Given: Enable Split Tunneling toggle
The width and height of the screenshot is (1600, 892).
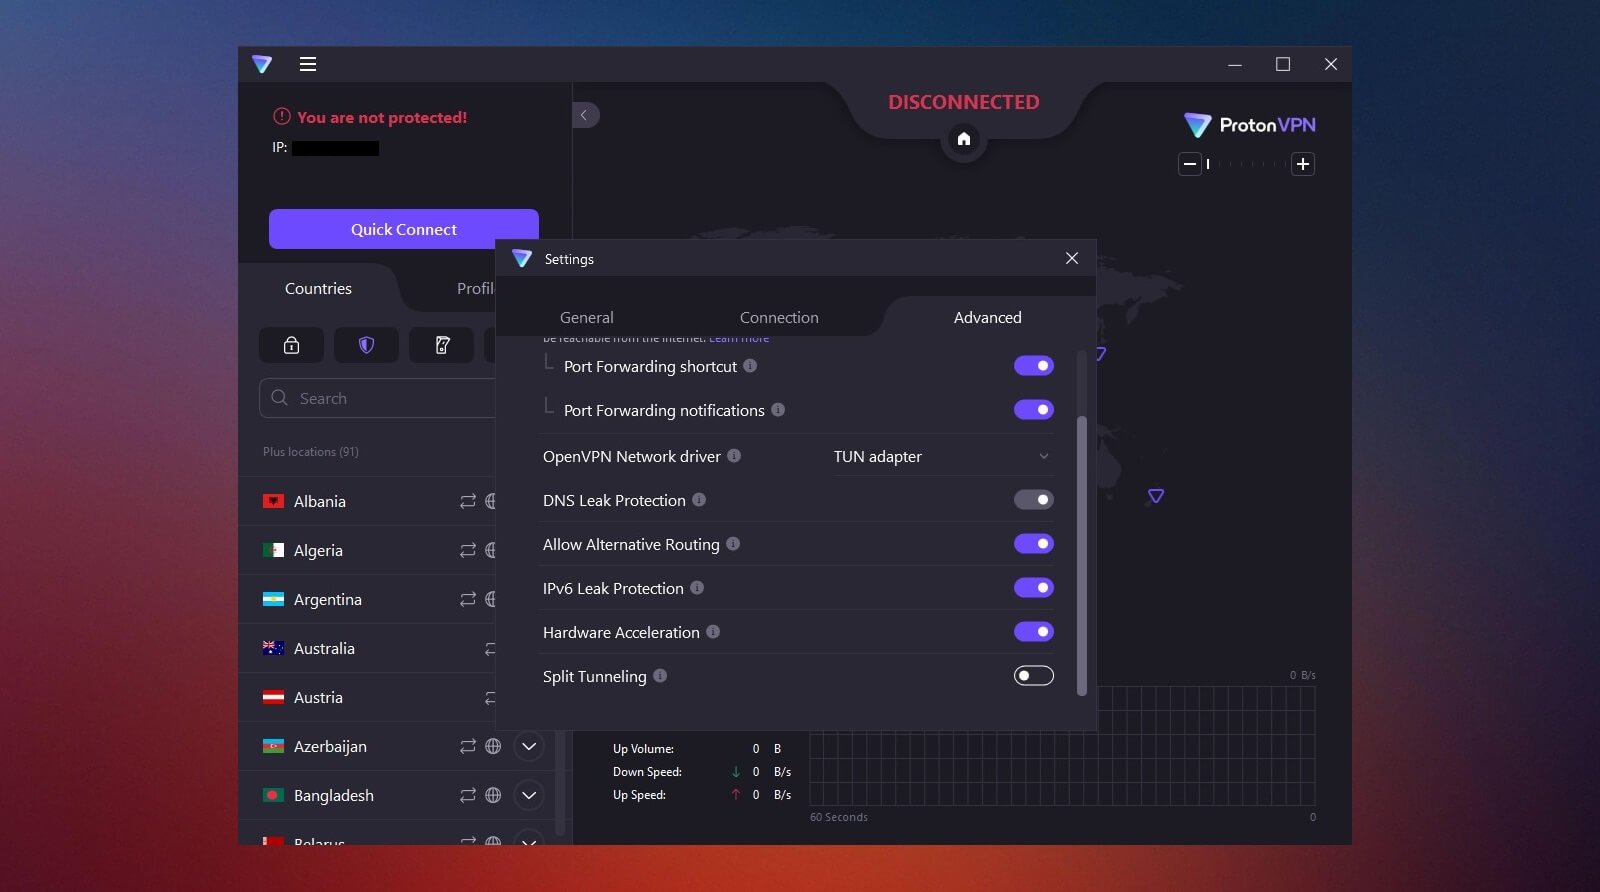Looking at the screenshot, I should coord(1034,676).
